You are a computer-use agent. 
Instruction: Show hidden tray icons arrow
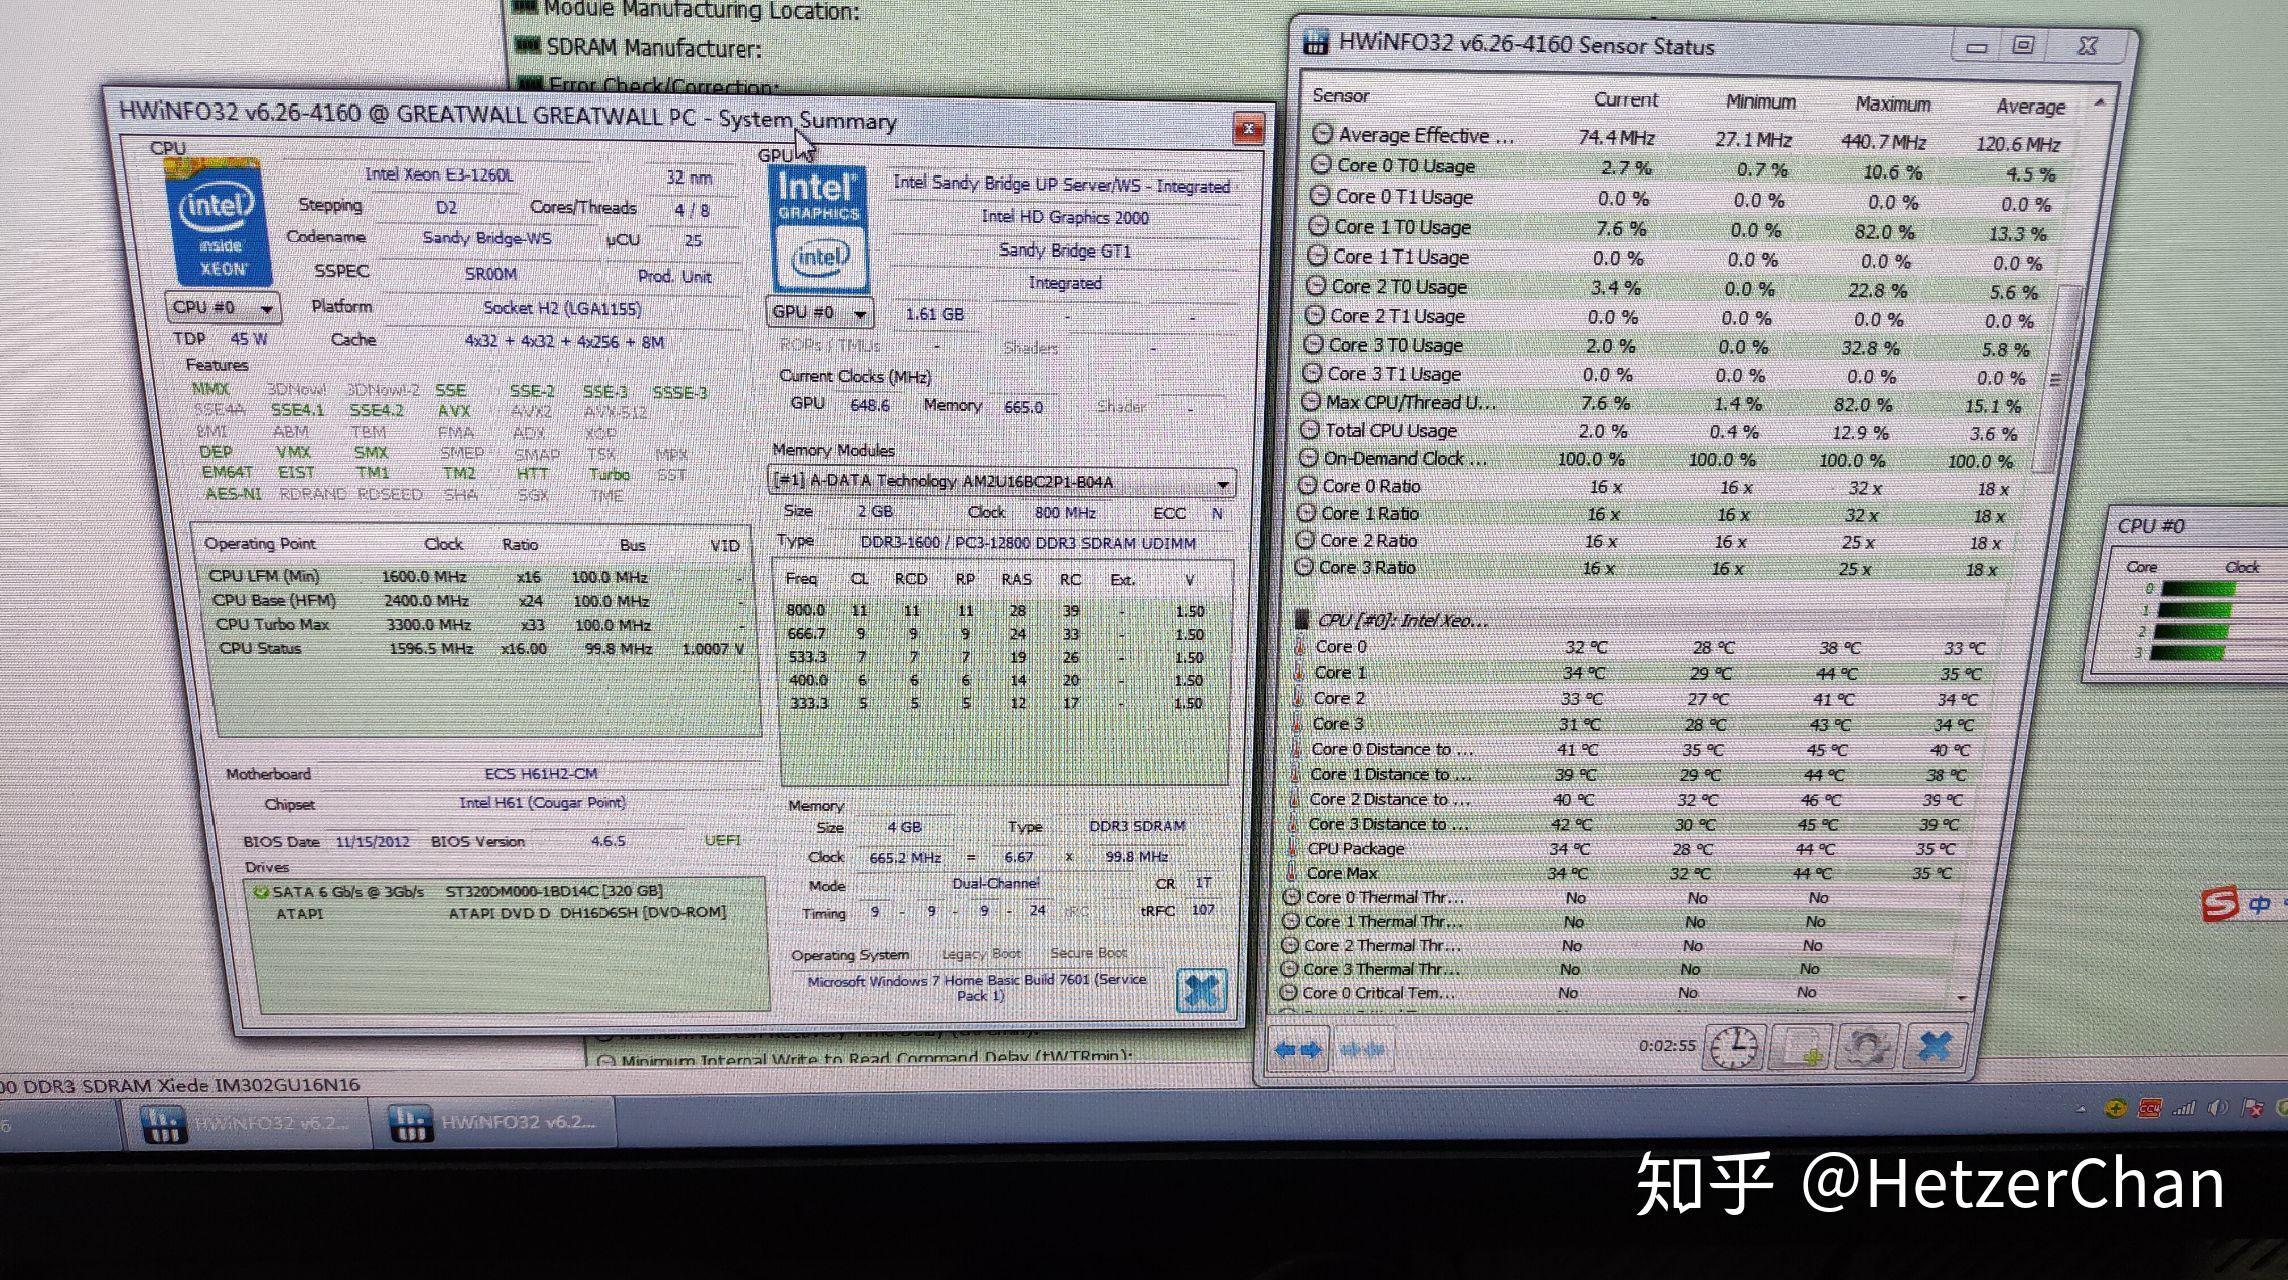pos(2081,1109)
